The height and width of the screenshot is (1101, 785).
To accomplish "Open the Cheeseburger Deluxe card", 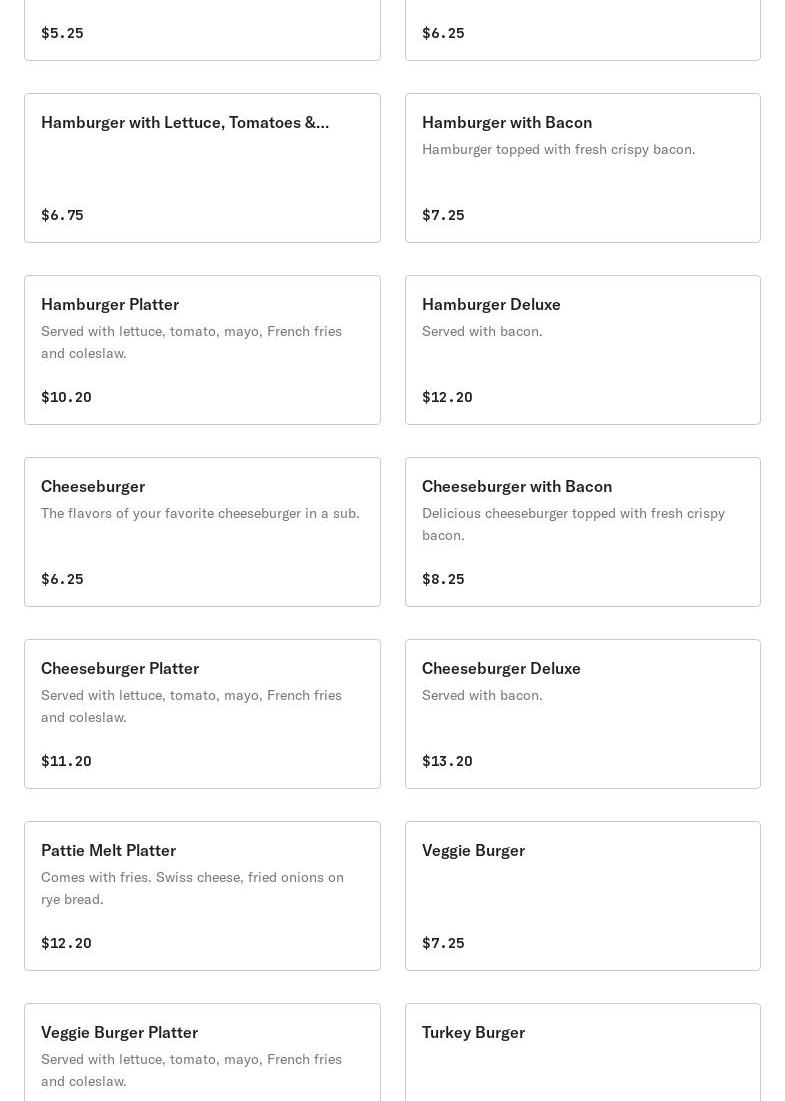I will coord(582,714).
